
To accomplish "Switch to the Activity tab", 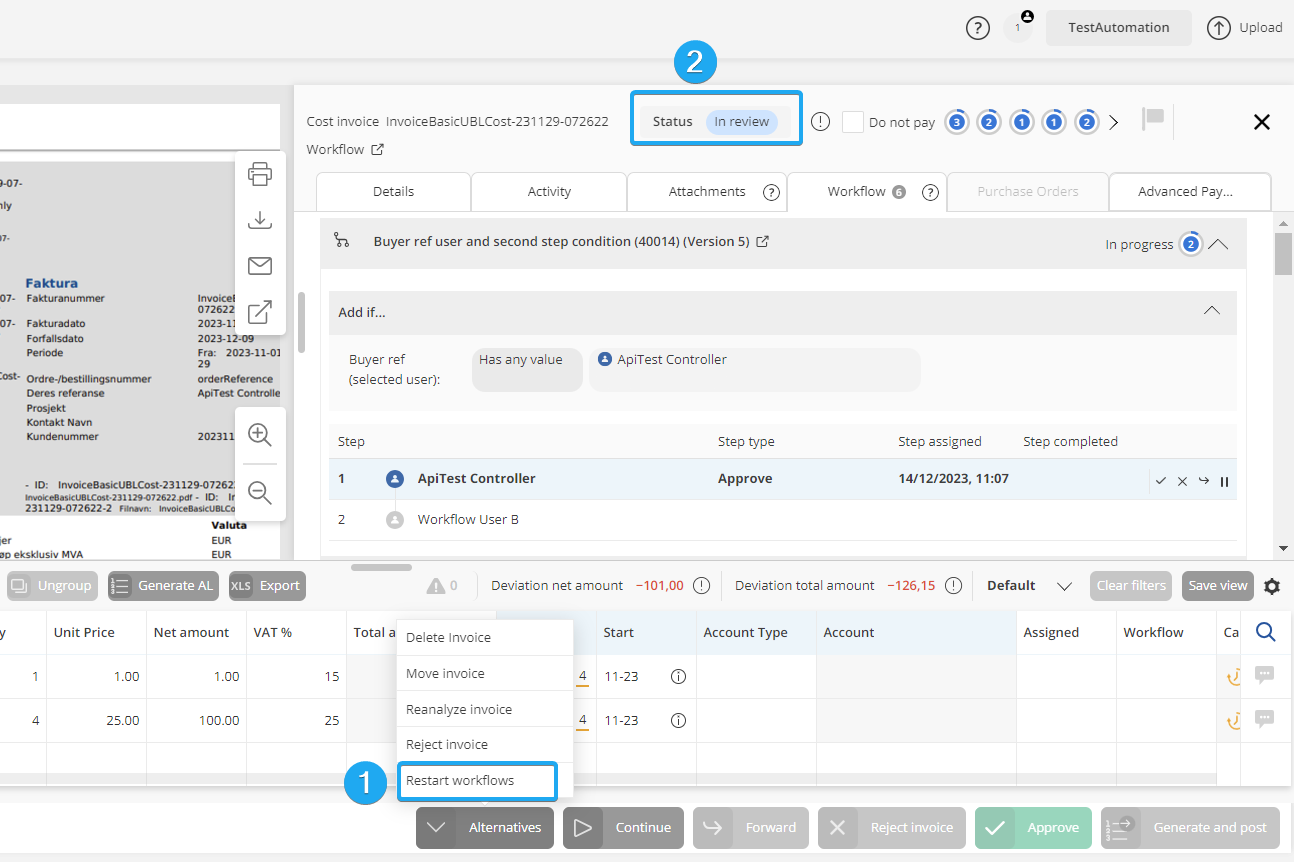I will [549, 192].
